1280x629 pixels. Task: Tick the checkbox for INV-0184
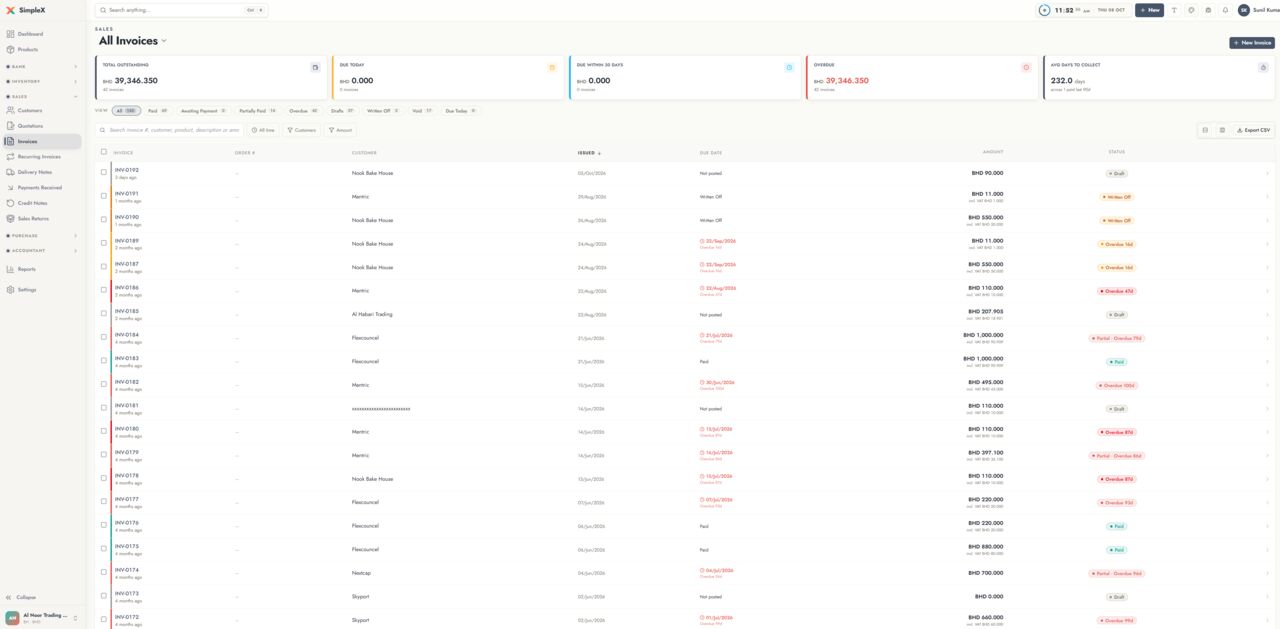pyautogui.click(x=103, y=337)
